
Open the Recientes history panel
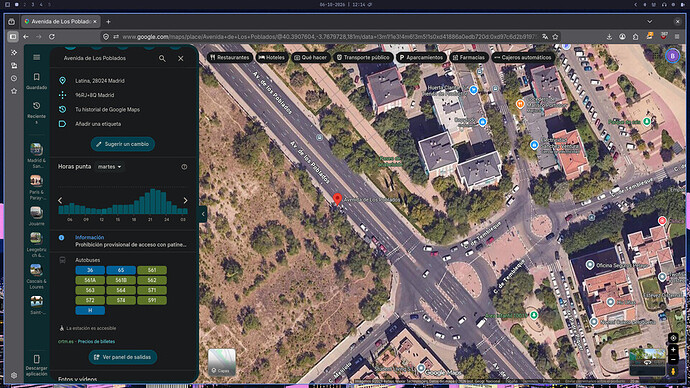[37, 112]
